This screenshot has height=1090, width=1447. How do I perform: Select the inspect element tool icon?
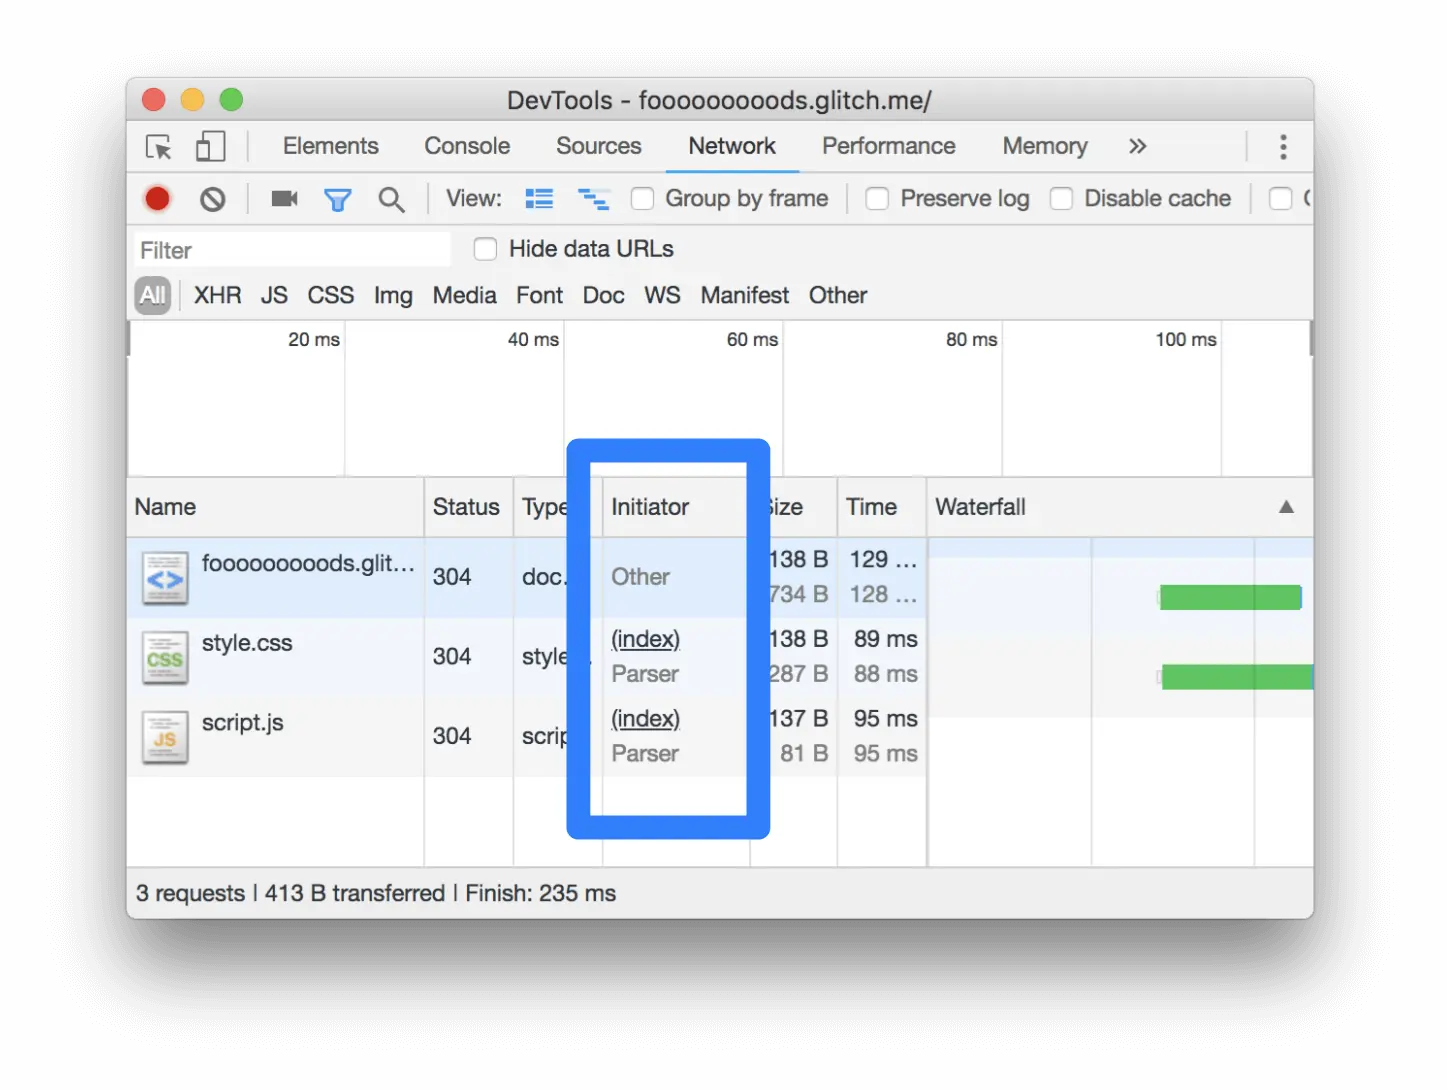(159, 147)
